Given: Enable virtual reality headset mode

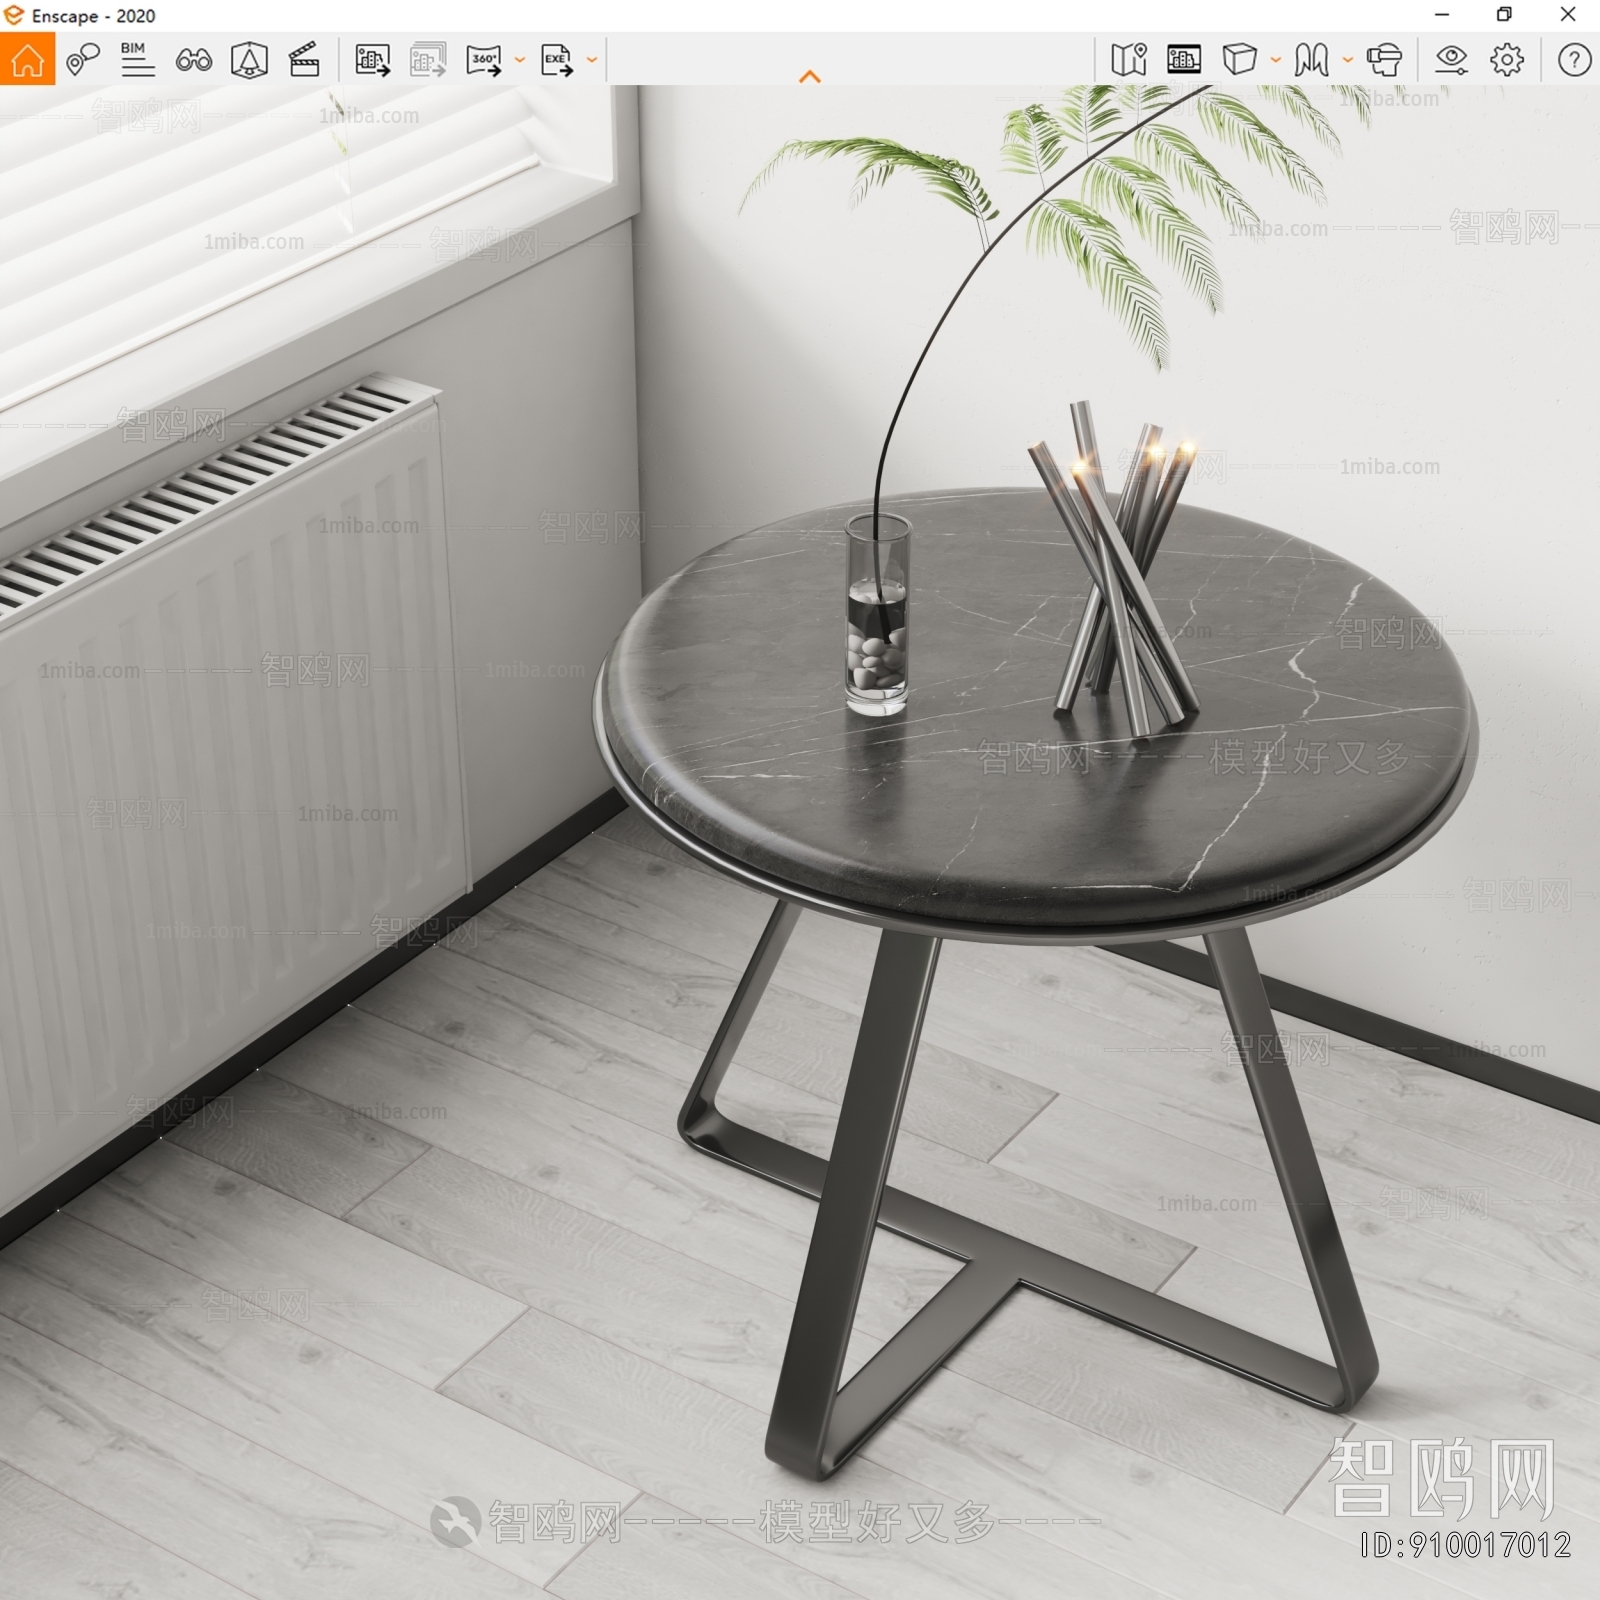Looking at the screenshot, I should pos(1385,60).
